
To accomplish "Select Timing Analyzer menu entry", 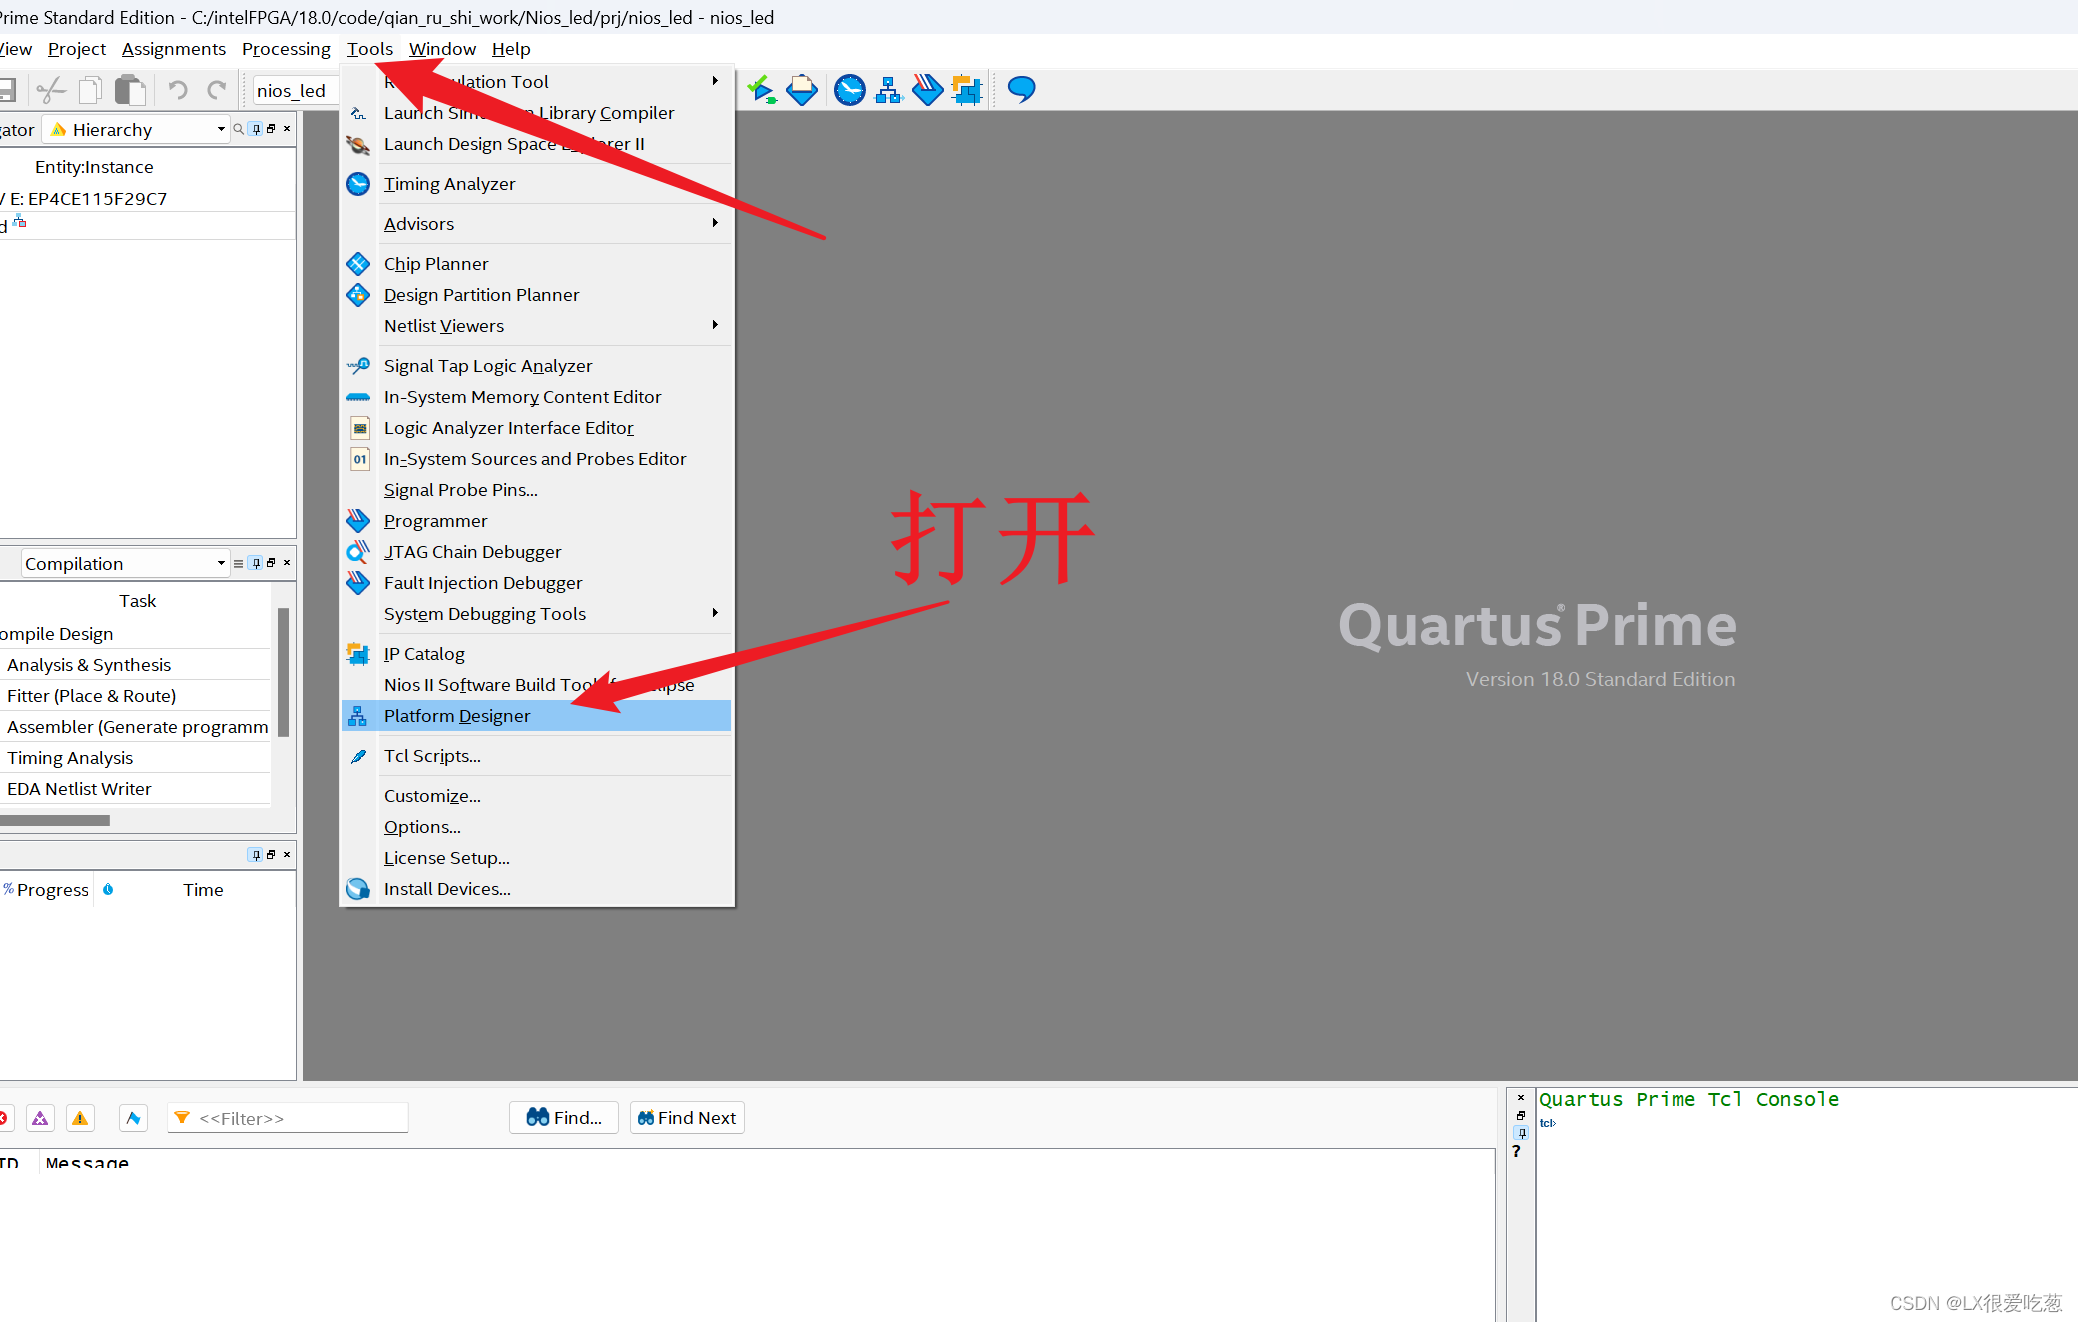I will click(537, 184).
